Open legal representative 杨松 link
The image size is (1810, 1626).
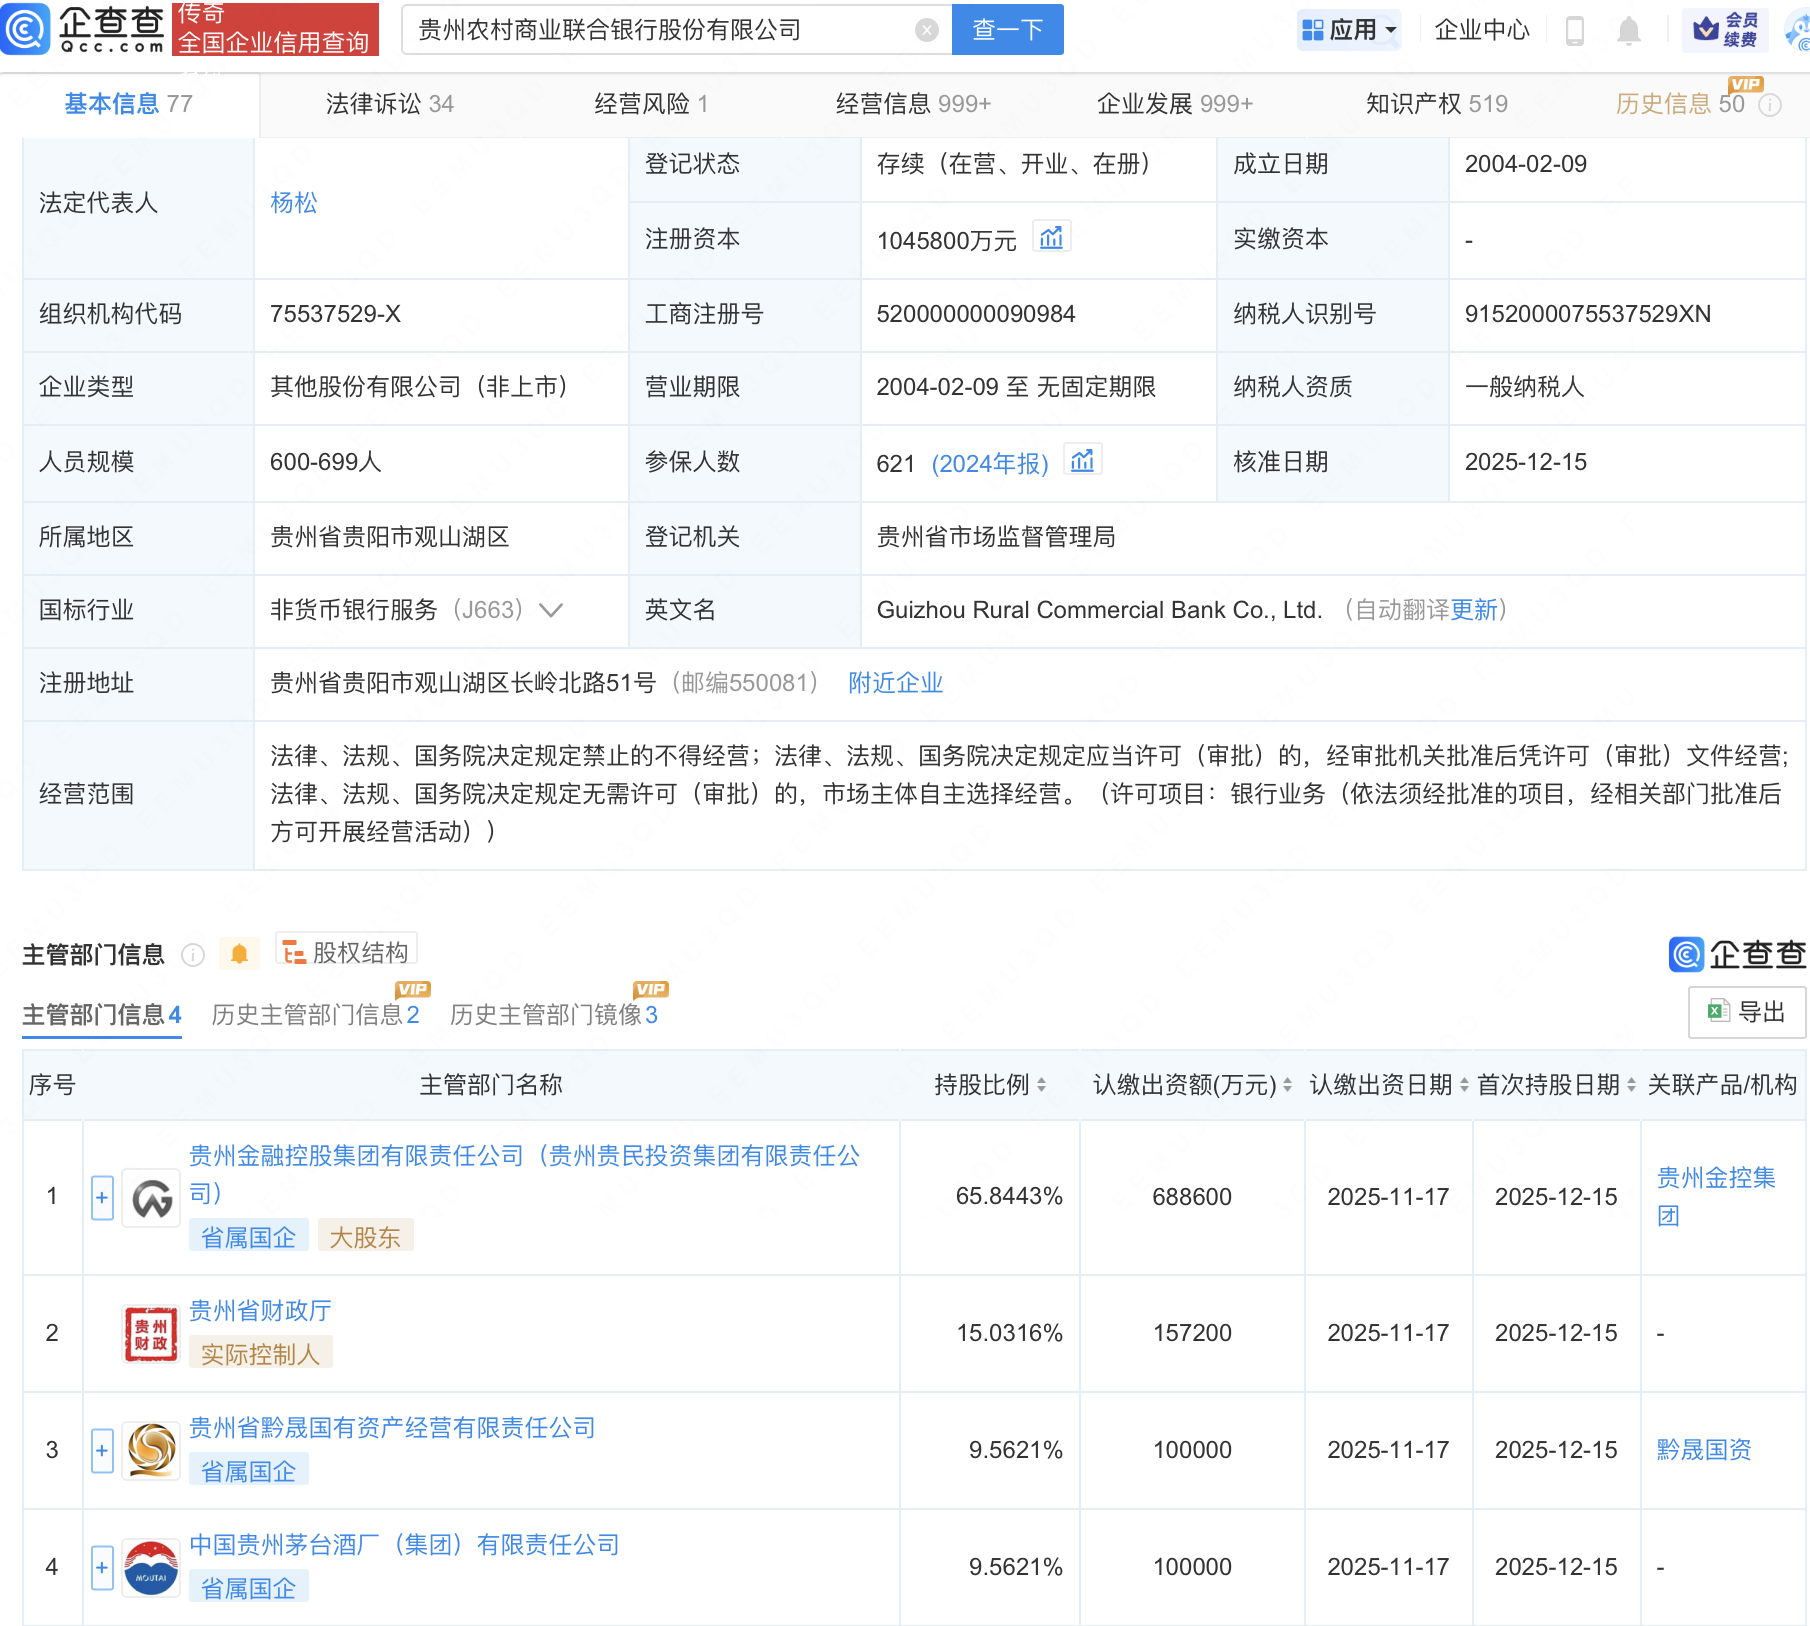(x=293, y=203)
